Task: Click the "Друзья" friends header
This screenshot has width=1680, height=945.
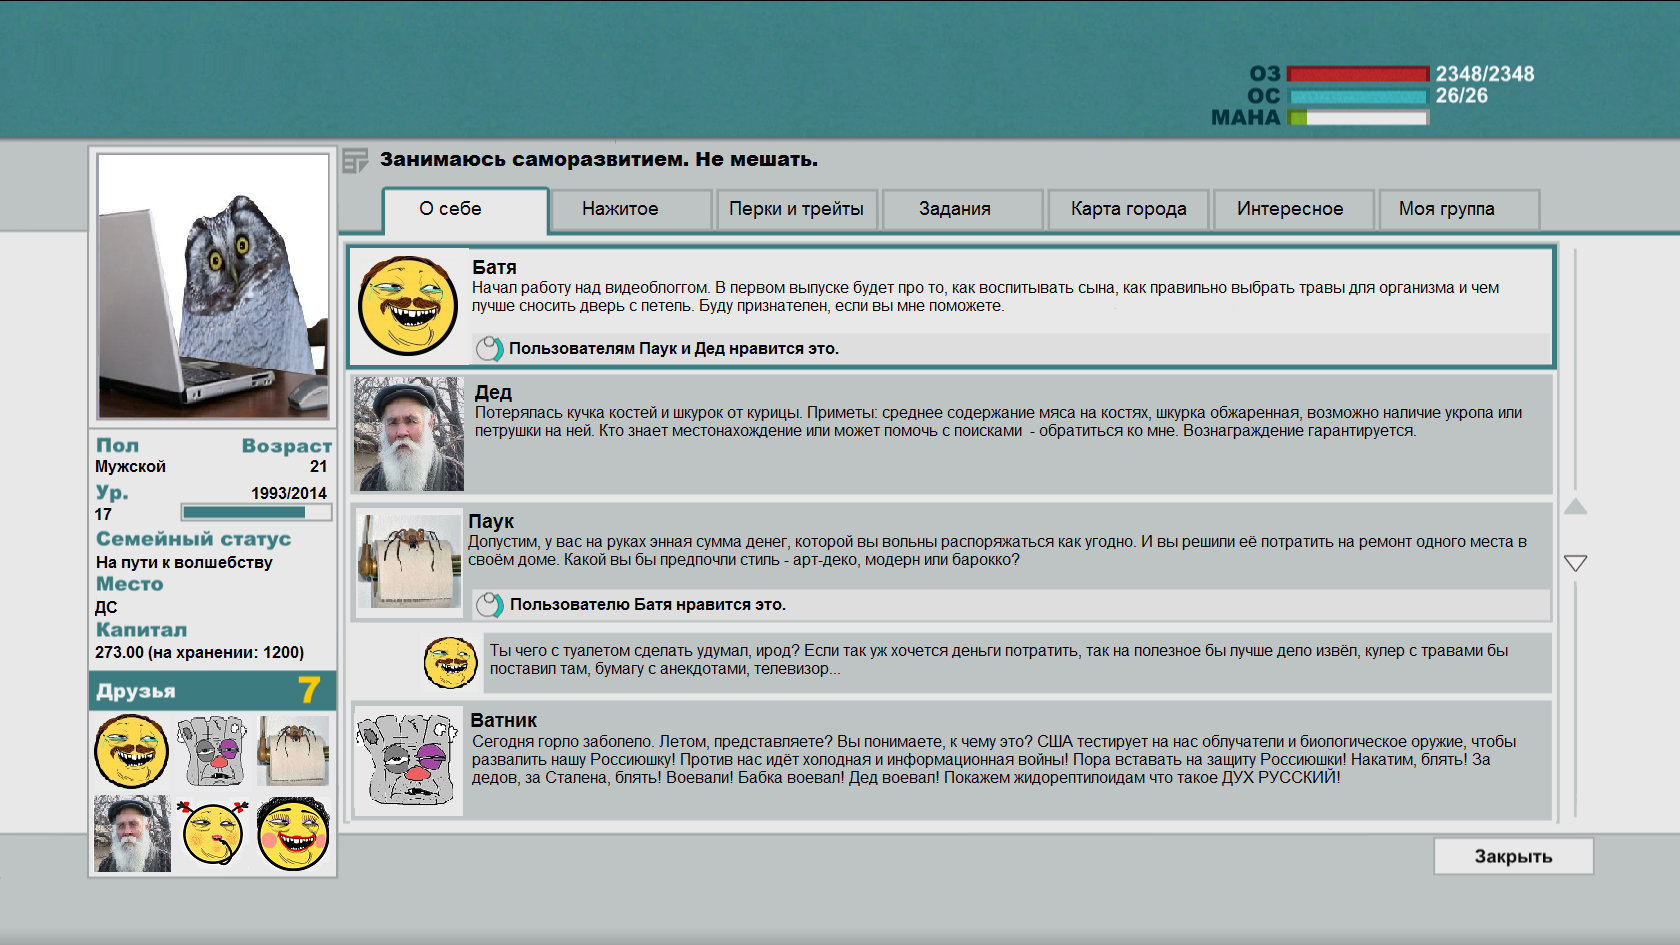Action: click(x=136, y=691)
